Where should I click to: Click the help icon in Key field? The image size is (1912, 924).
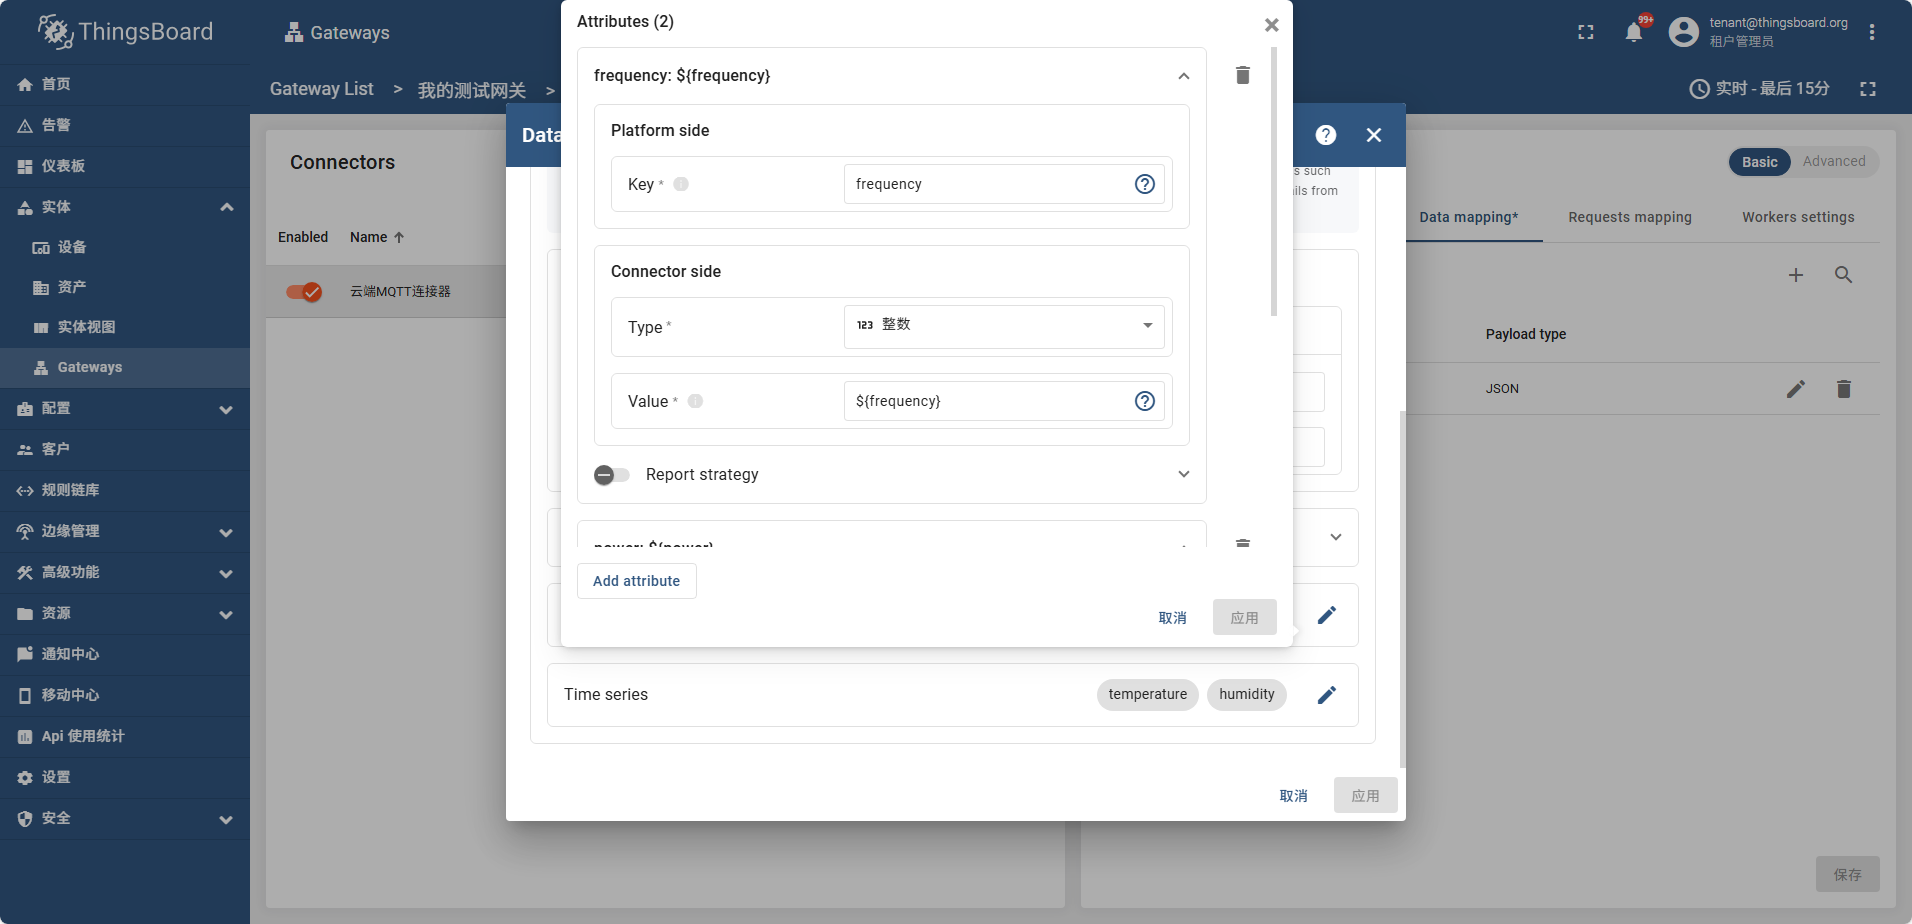tap(1144, 184)
